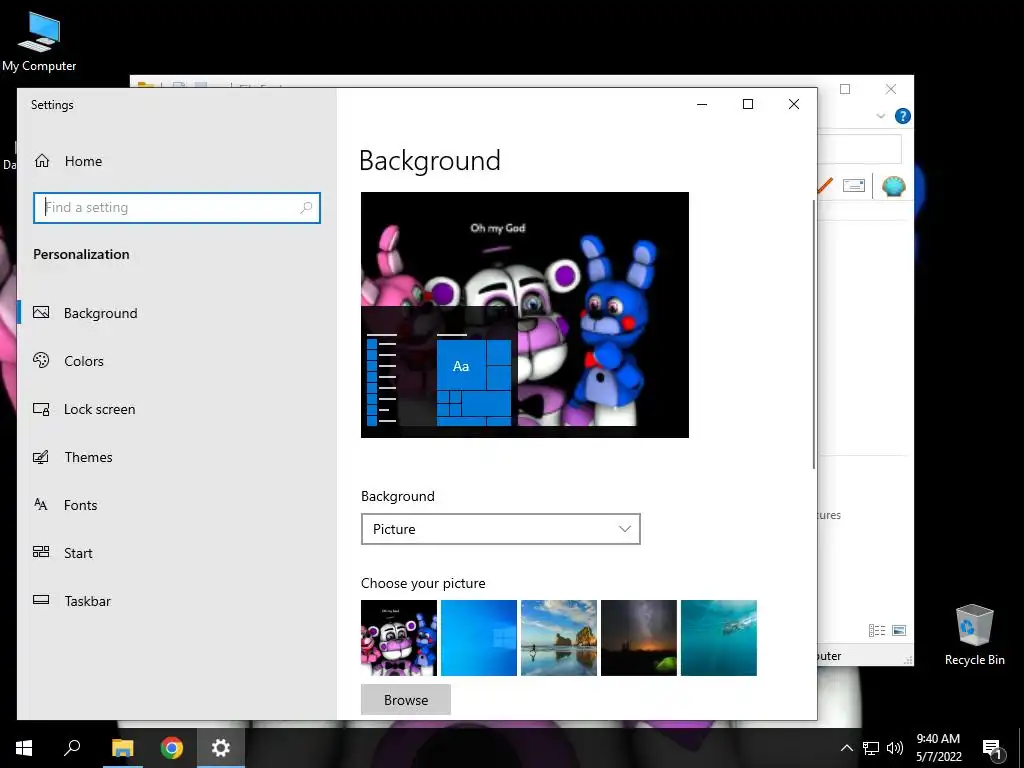Launch Google Chrome from taskbar
Viewport: 1024px width, 768px height.
coord(172,748)
